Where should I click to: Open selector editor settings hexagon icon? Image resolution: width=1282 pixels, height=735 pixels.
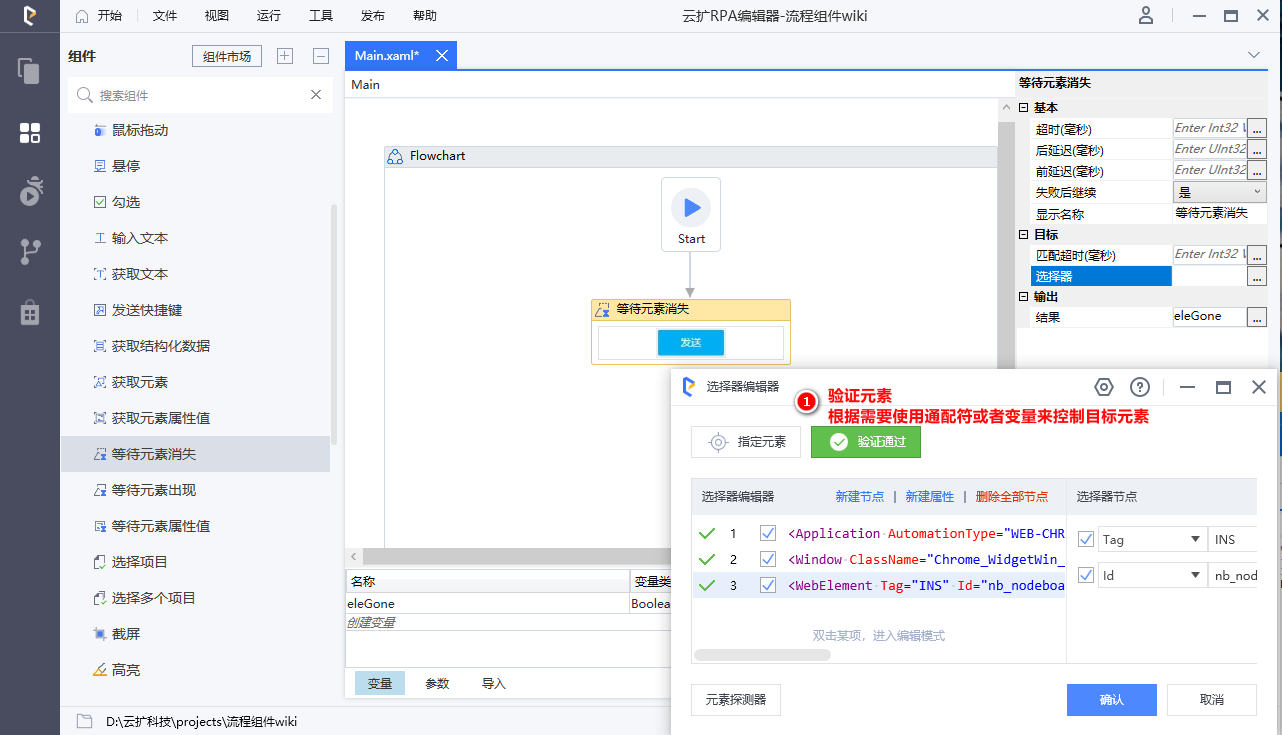[1104, 387]
